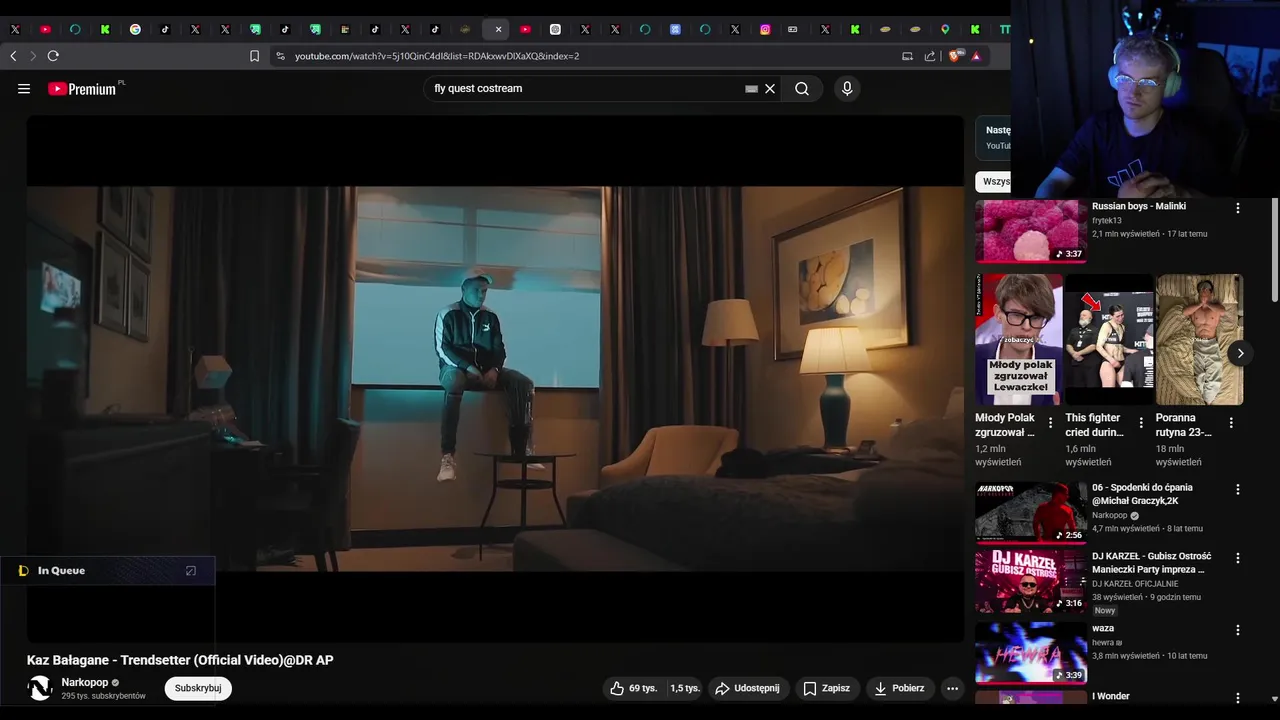Open Poranna rutyna short thumbnail

tap(1199, 339)
